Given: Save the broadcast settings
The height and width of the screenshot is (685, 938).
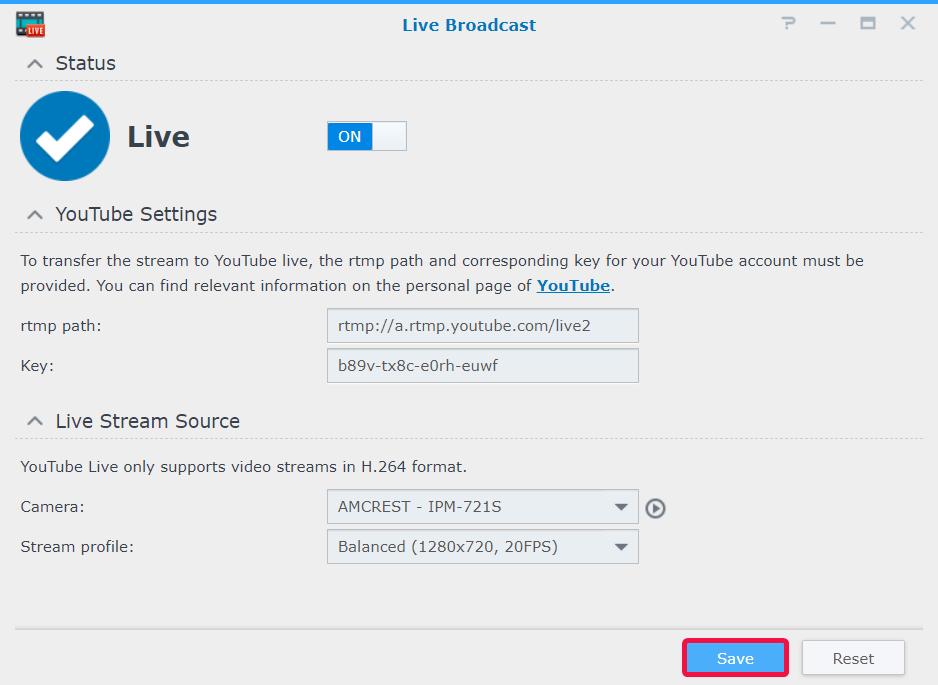Looking at the screenshot, I should click(735, 658).
